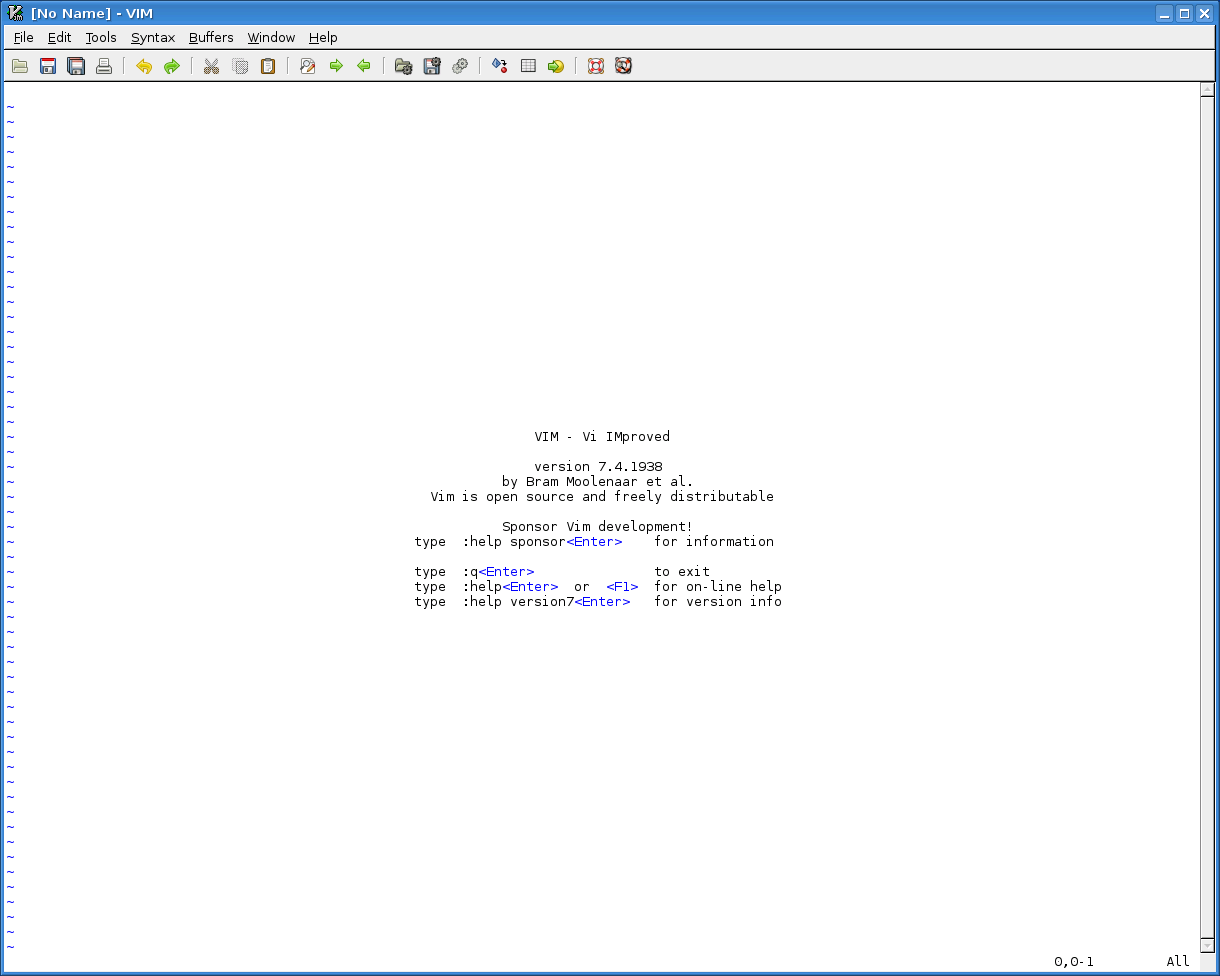Click the scrollbar up arrow

click(1207, 90)
